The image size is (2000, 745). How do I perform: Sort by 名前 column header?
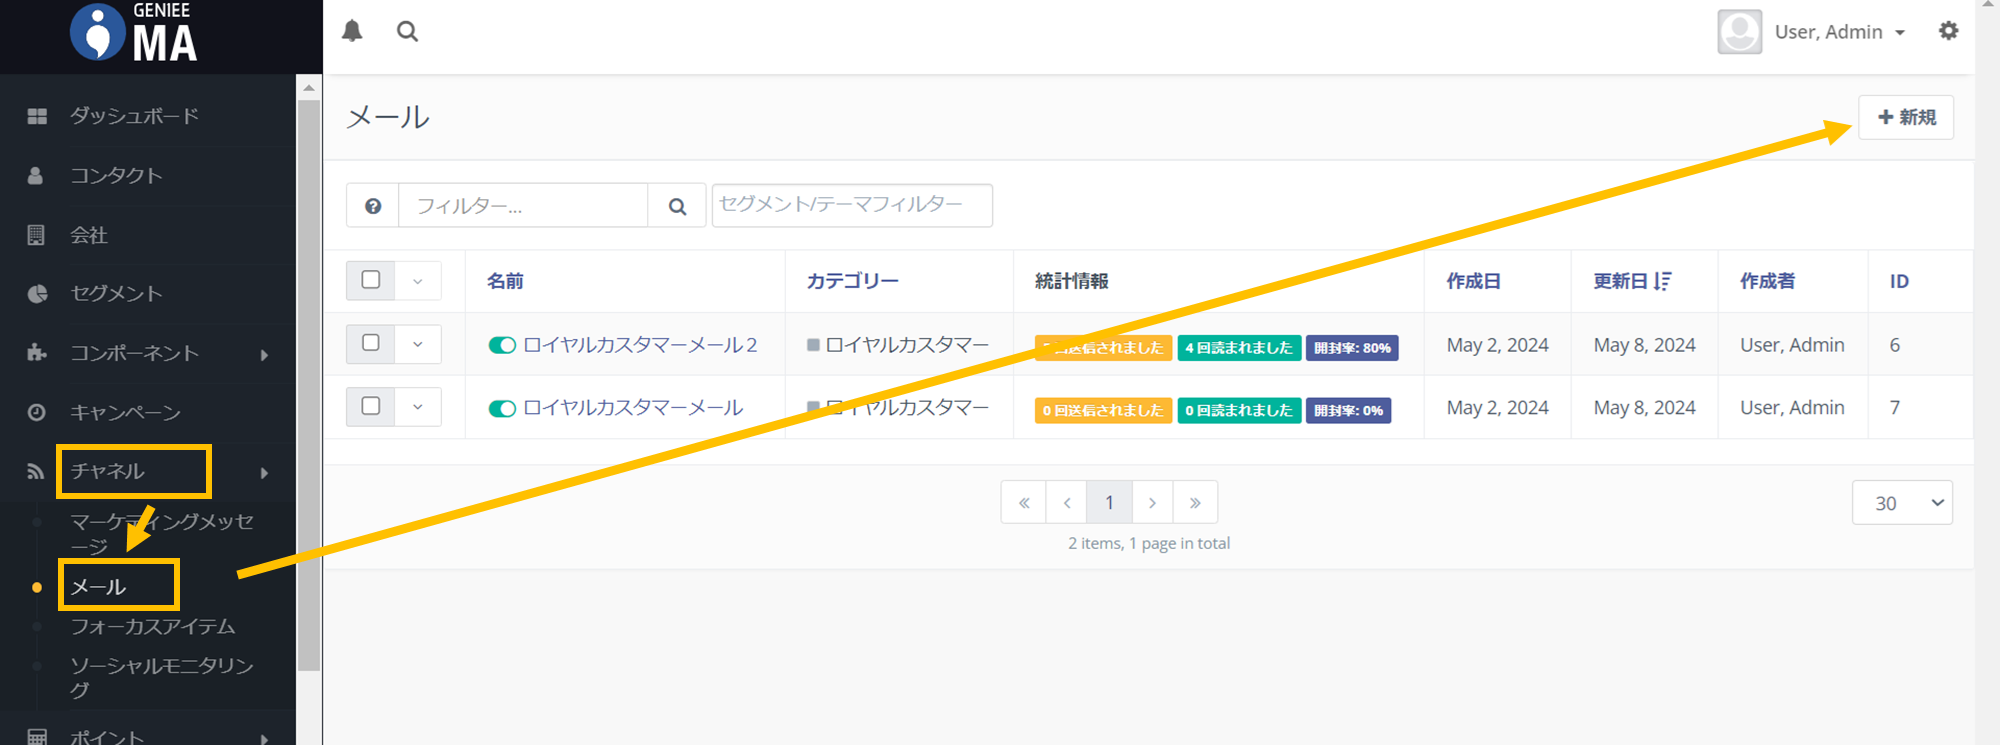click(505, 281)
